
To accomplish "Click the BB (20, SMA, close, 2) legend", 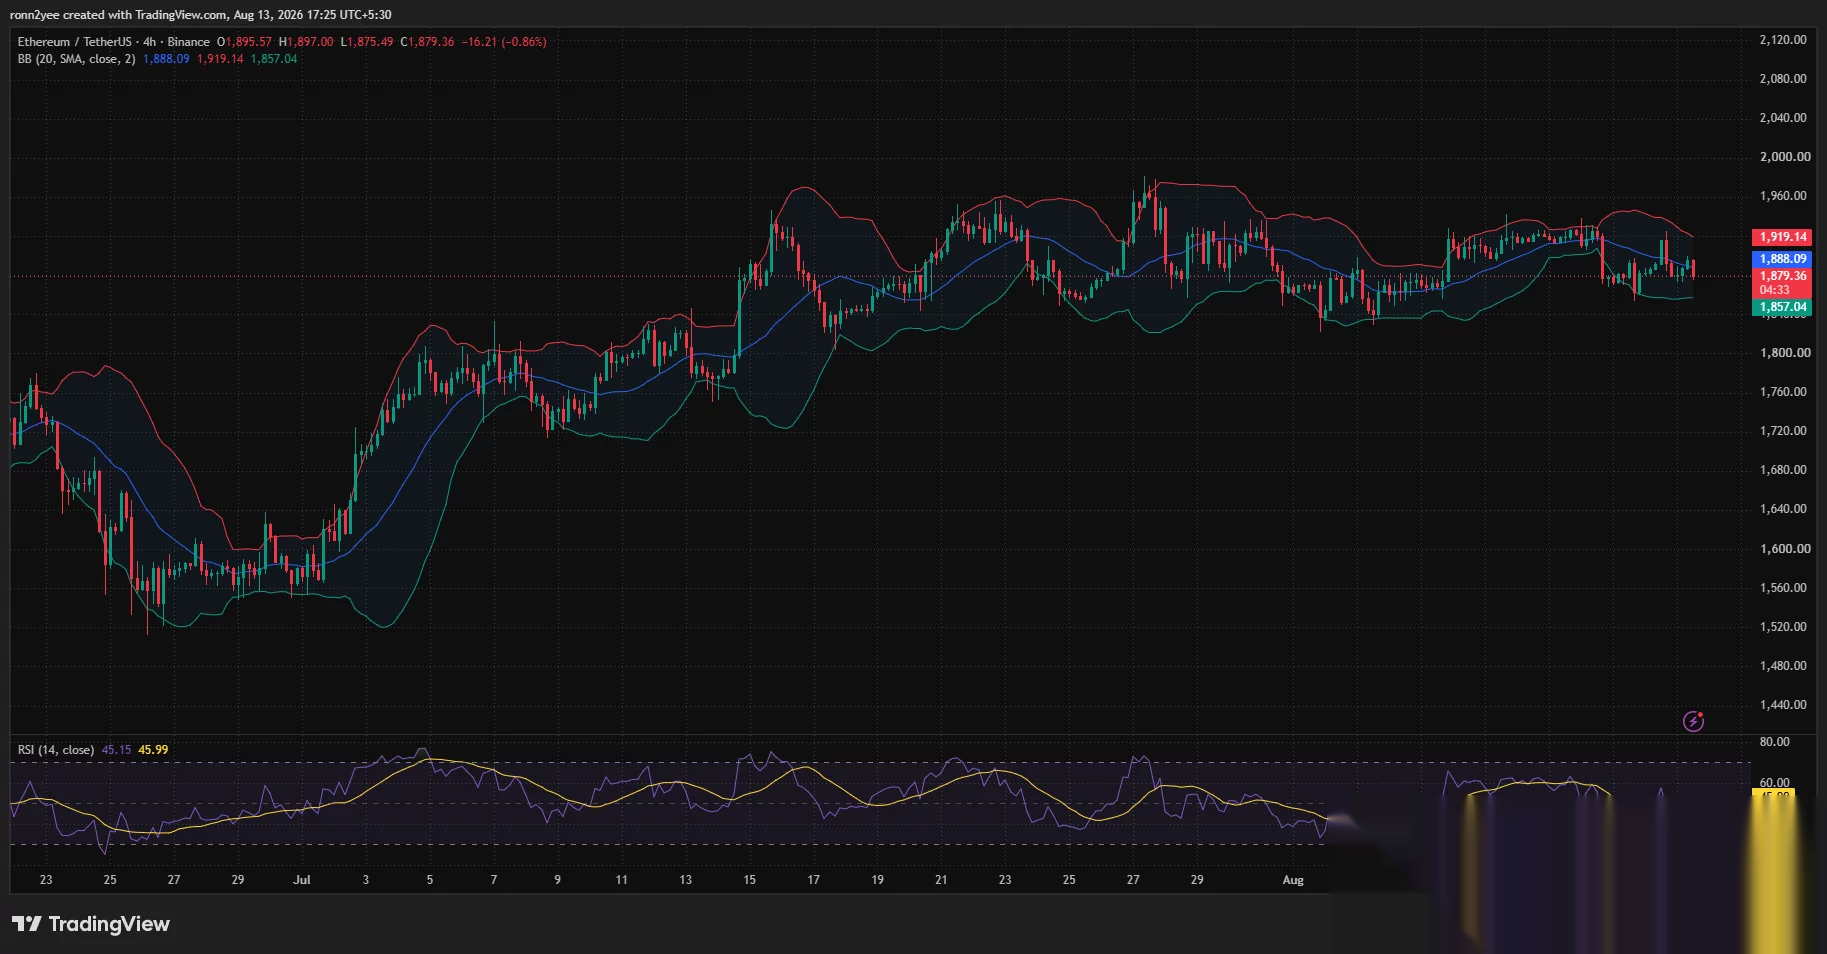I will coord(76,59).
